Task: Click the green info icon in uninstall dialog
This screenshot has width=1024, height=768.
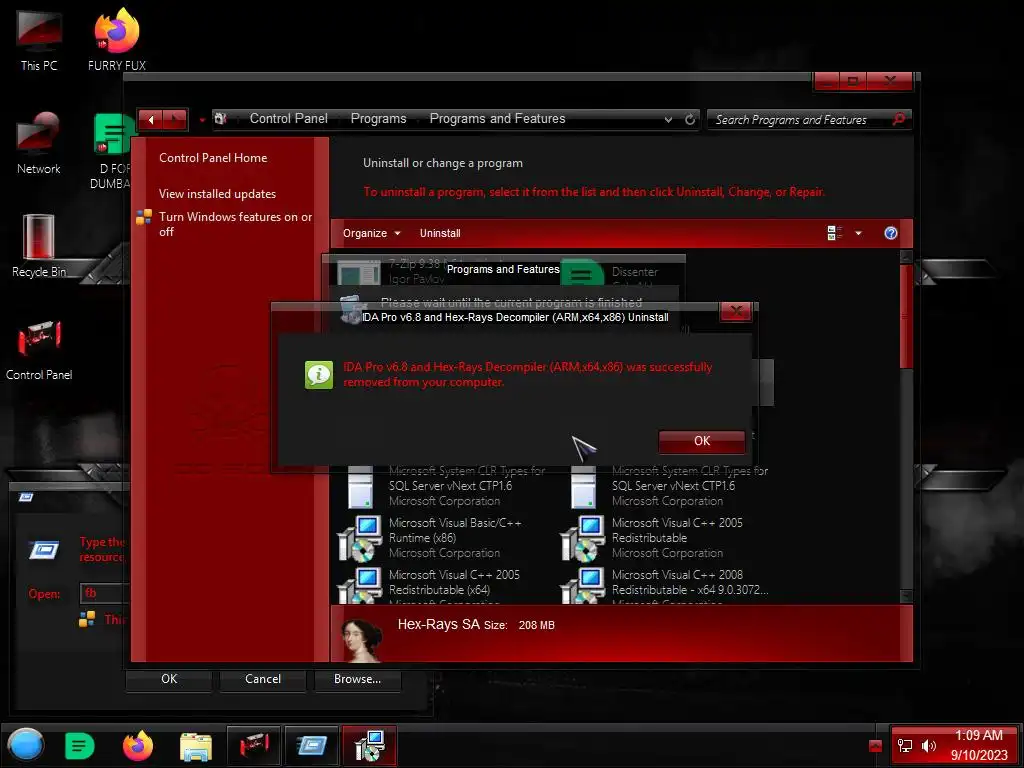Action: [x=319, y=374]
